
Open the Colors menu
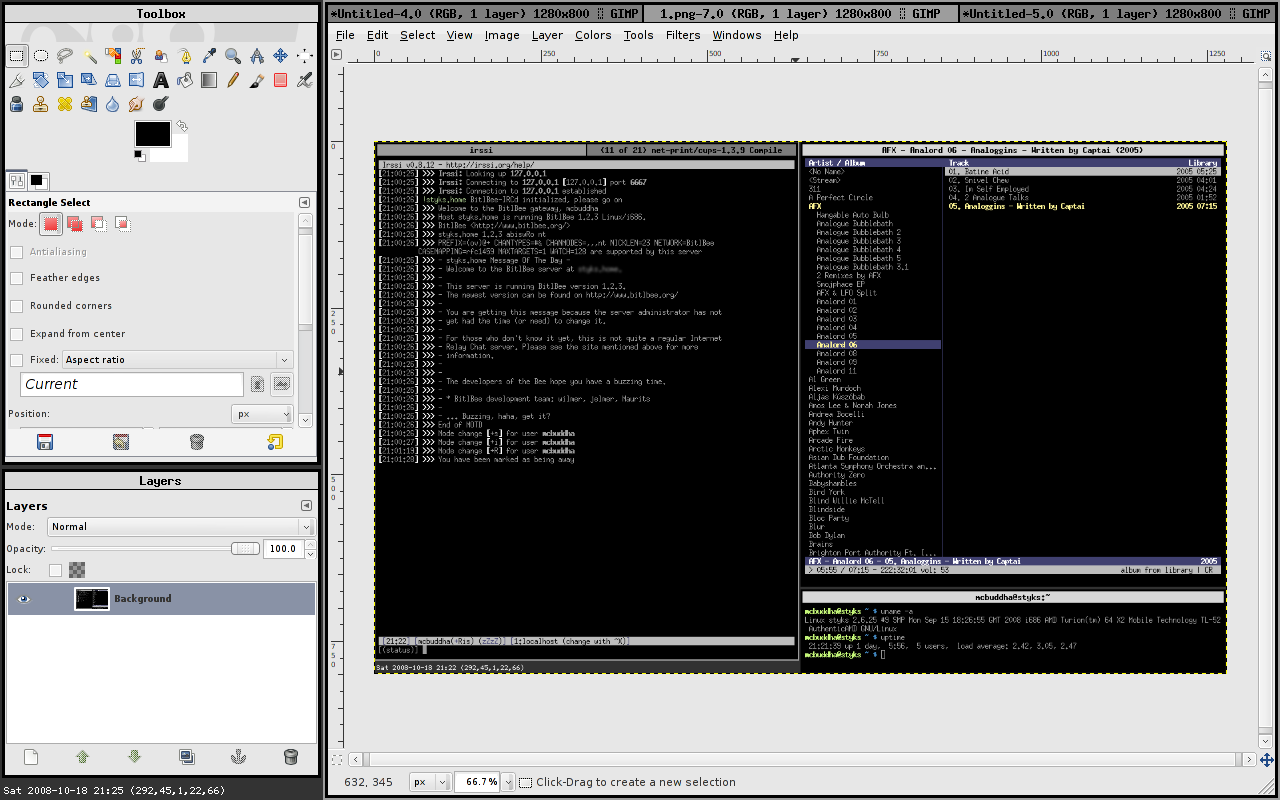coord(593,35)
